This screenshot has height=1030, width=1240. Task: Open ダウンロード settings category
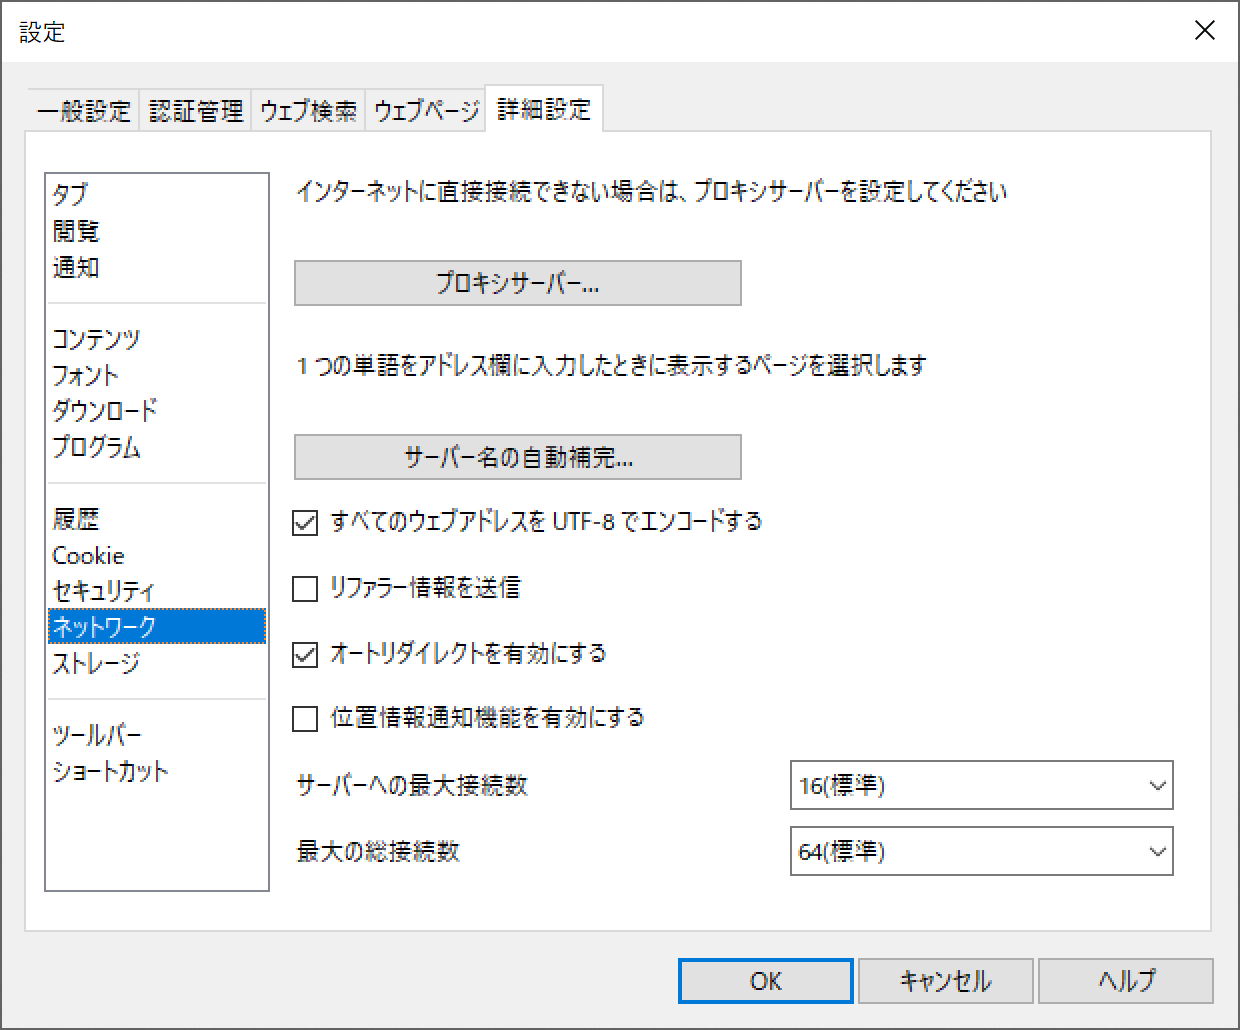pos(105,411)
